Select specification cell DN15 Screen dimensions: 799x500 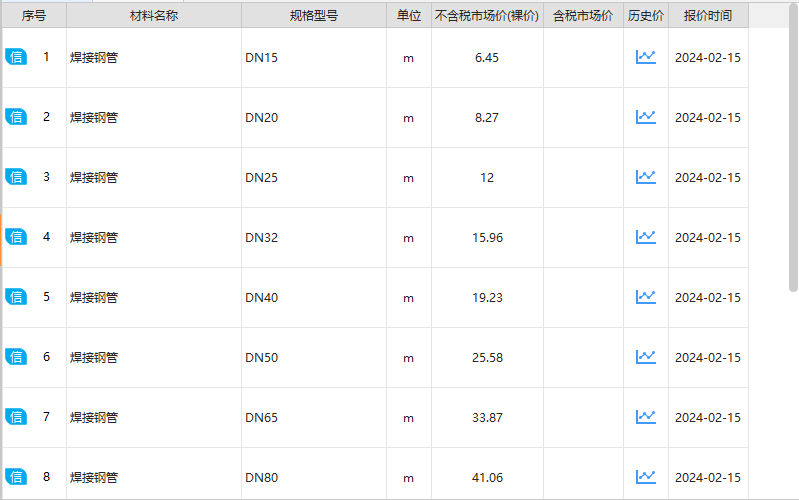314,58
